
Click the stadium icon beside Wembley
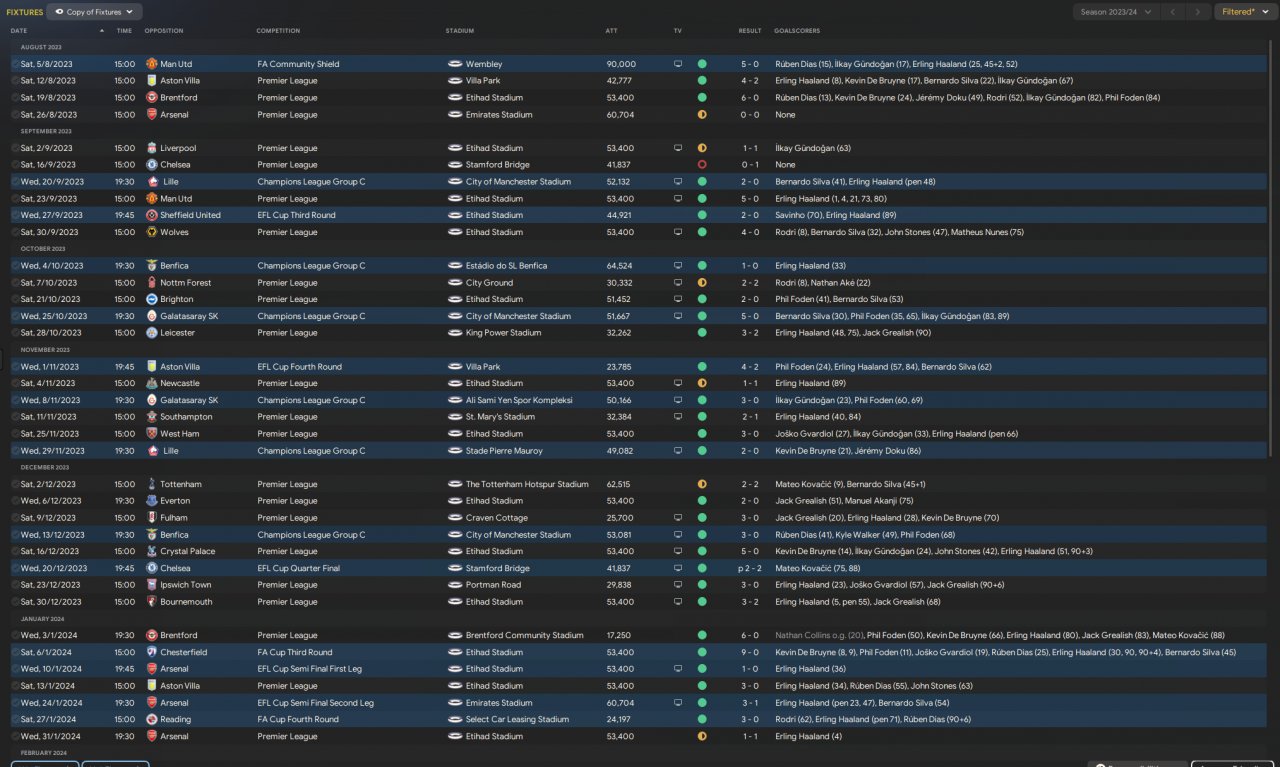tap(455, 64)
